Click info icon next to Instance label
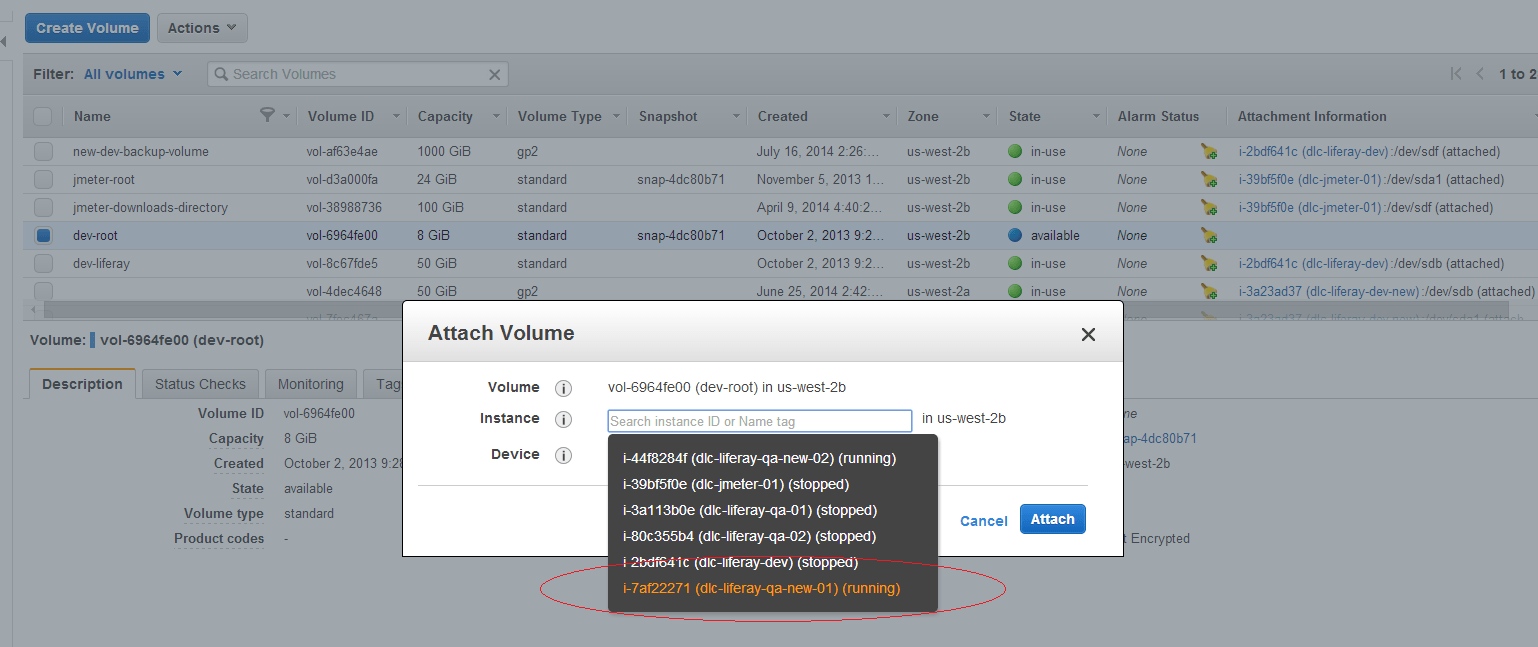This screenshot has height=647, width=1538. pos(563,420)
